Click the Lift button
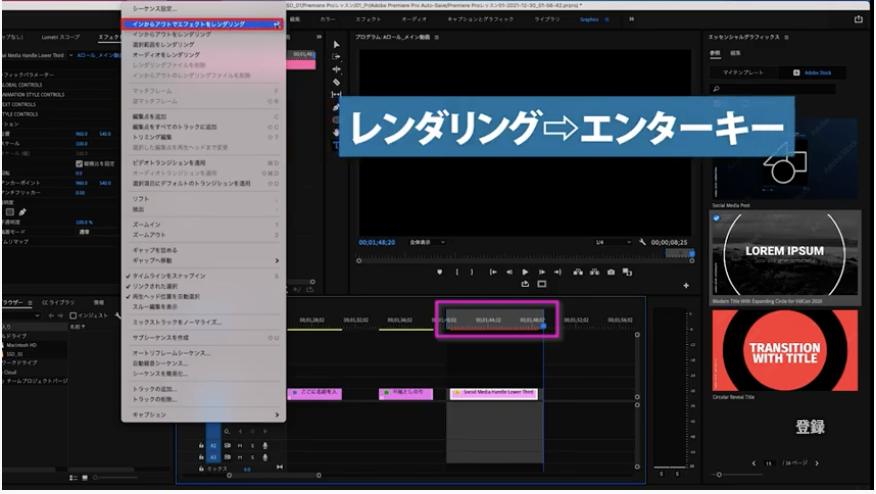The image size is (876, 494). point(578,272)
